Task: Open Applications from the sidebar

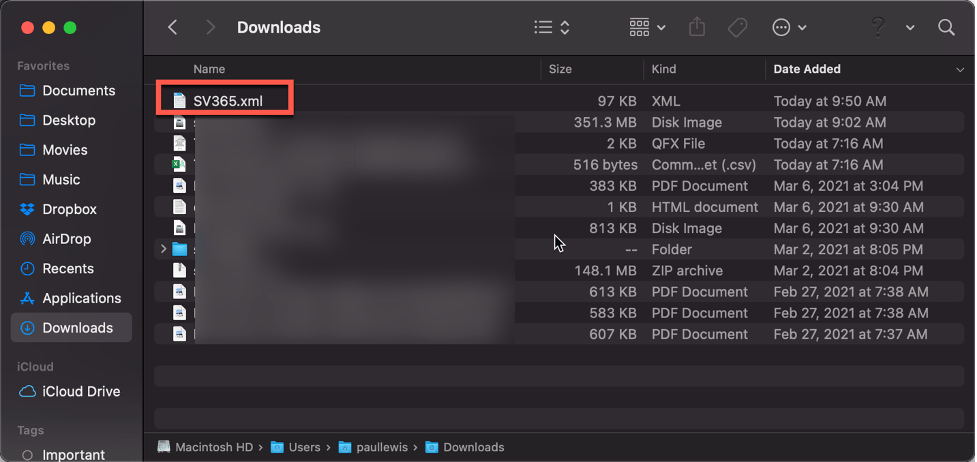Action: coord(81,298)
